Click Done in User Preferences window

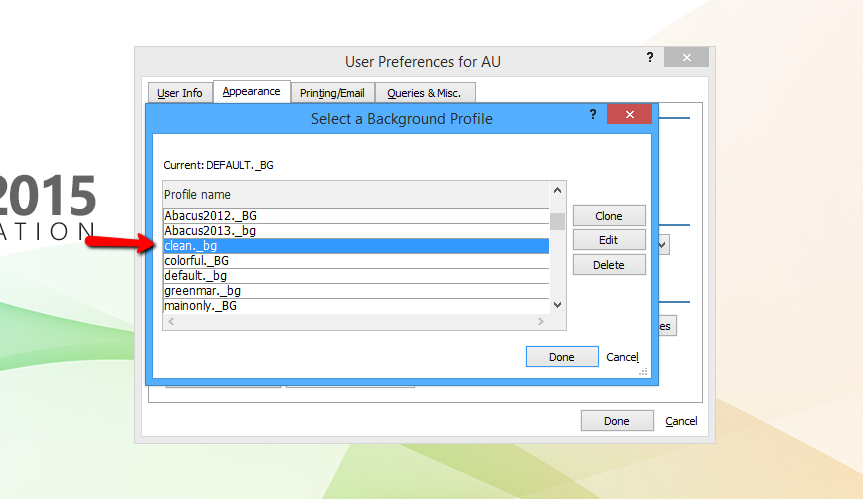(617, 420)
